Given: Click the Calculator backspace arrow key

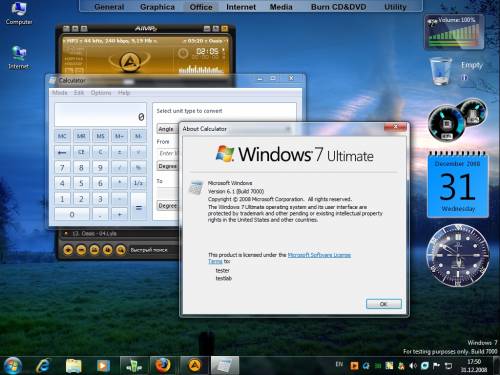Looking at the screenshot, I should [x=62, y=152].
